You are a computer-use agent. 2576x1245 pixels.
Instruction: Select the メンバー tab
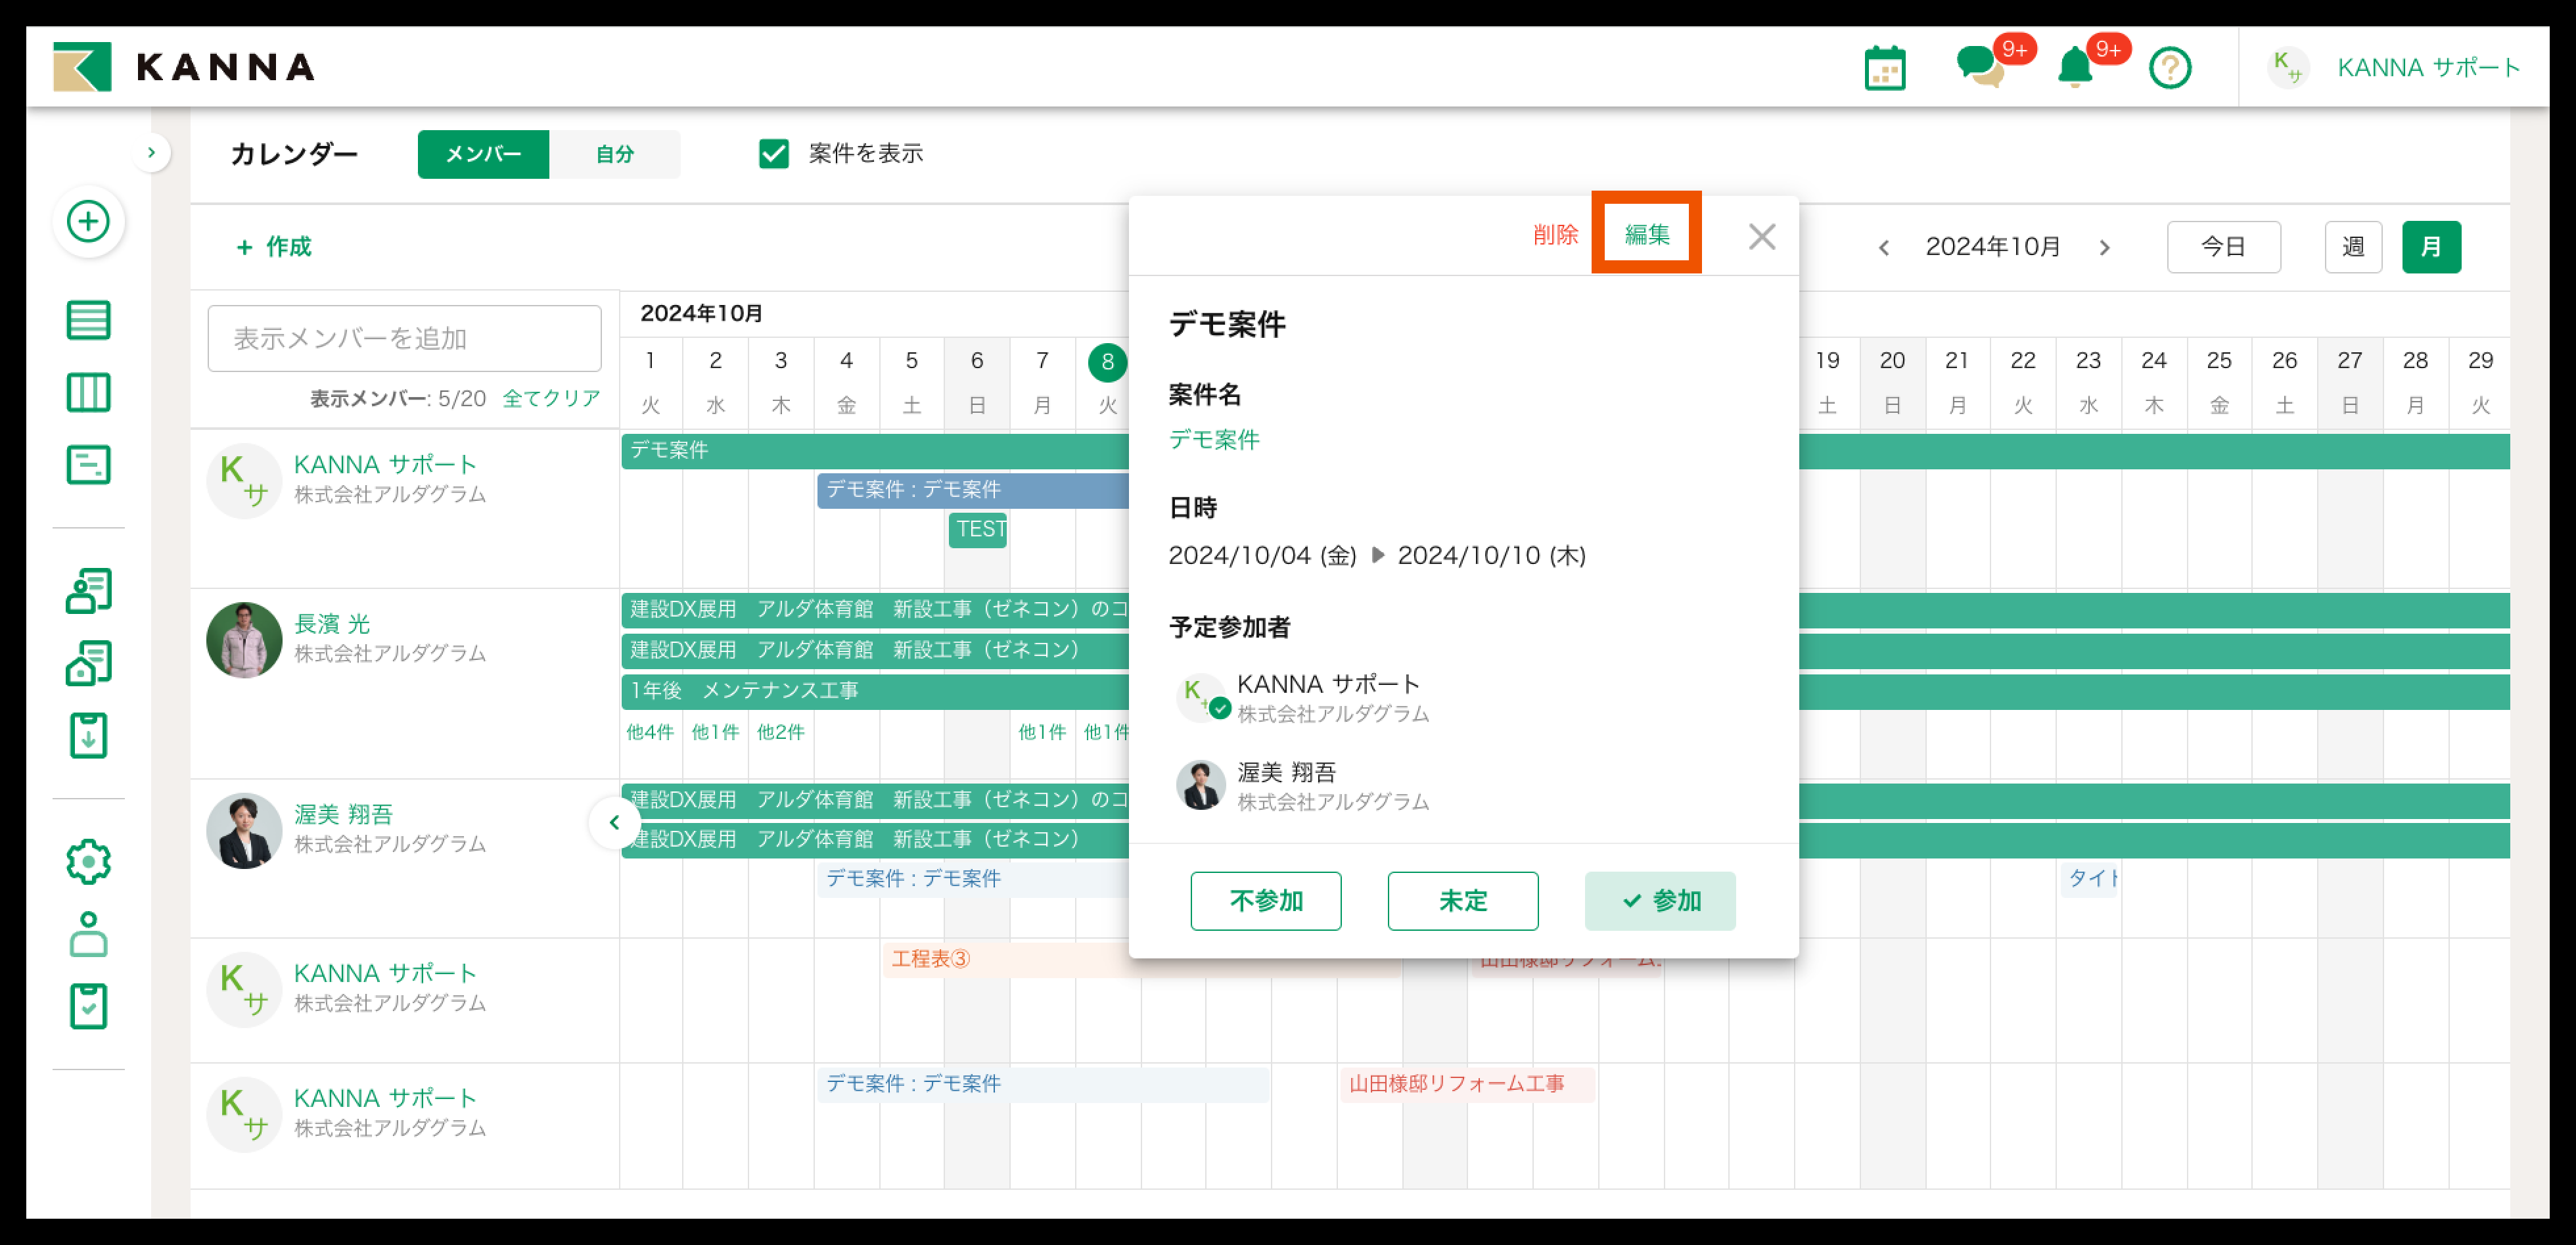(483, 154)
